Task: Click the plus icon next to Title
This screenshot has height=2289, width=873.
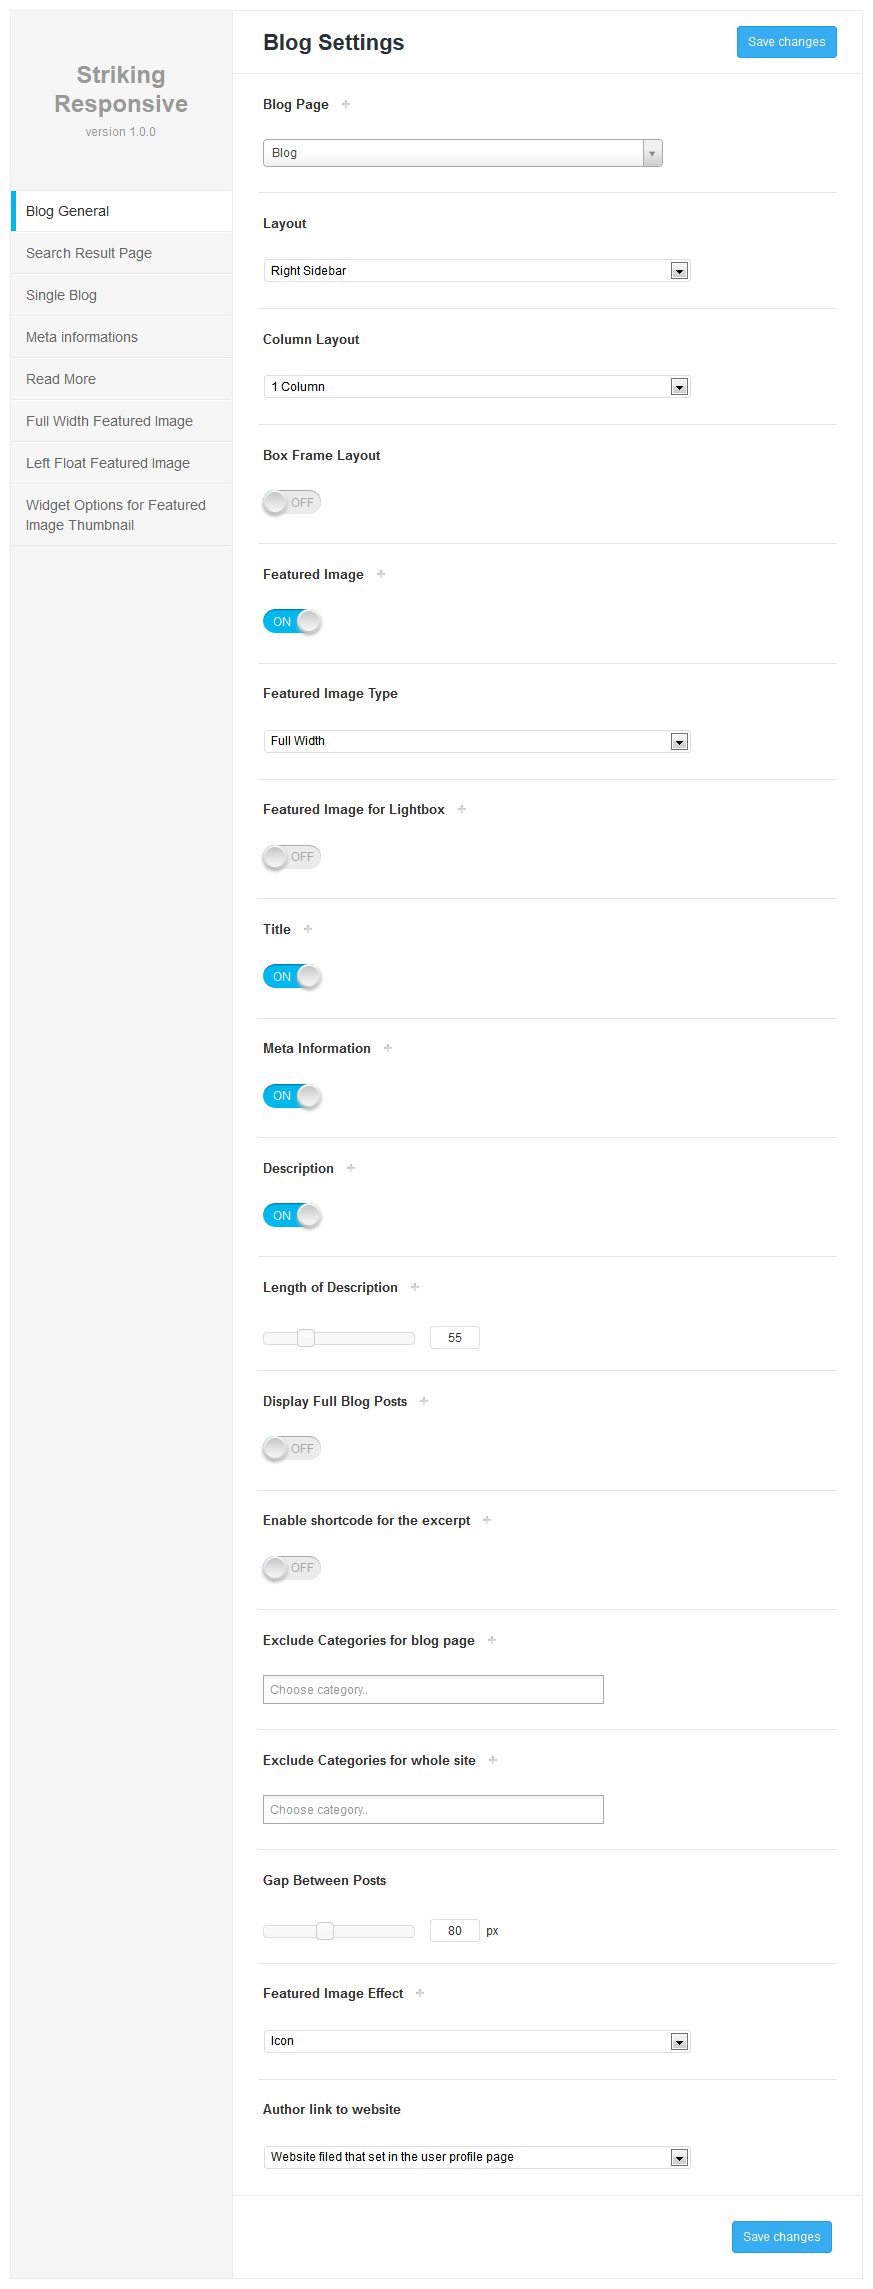Action: [x=308, y=929]
